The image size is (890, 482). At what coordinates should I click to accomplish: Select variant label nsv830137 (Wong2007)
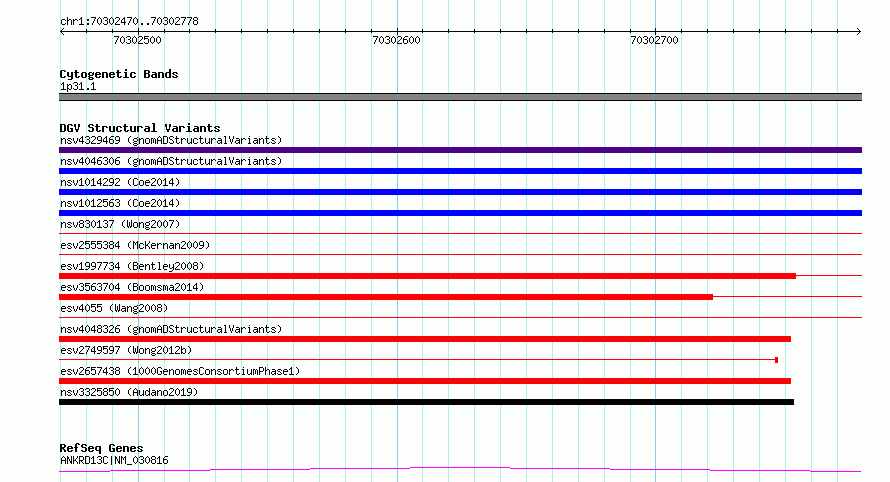[x=120, y=224]
